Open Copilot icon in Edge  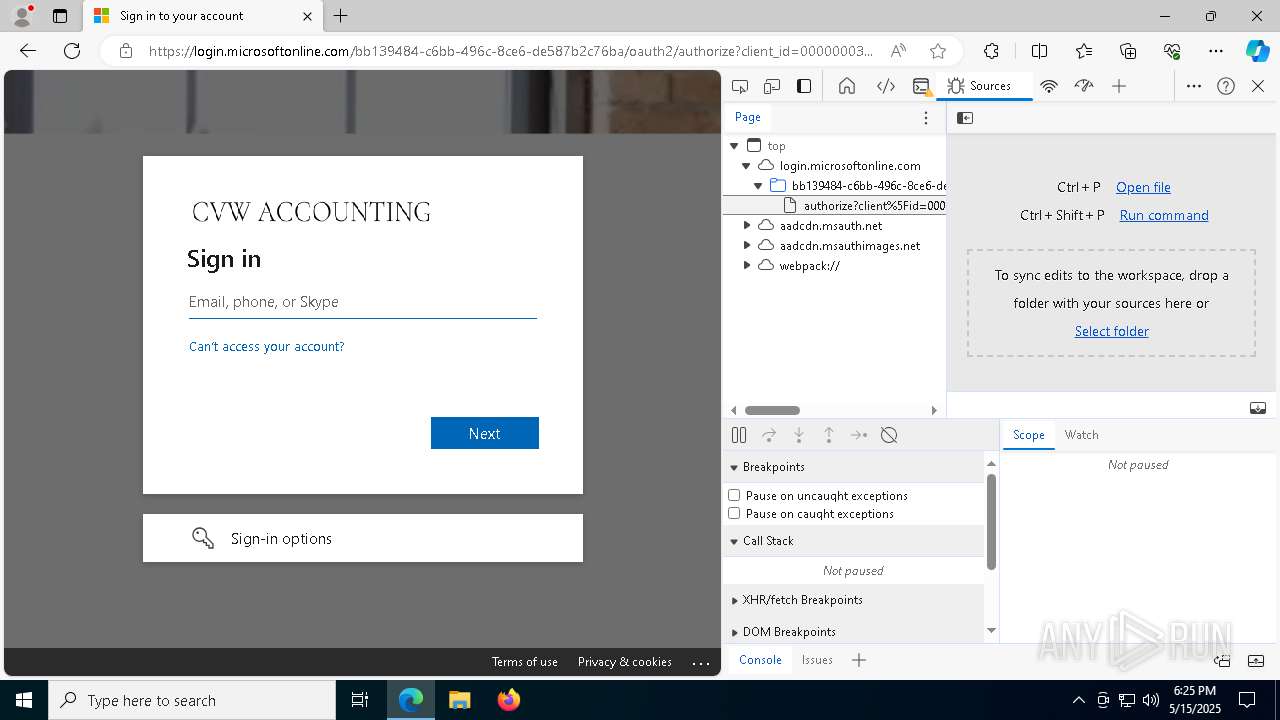click(x=1257, y=51)
